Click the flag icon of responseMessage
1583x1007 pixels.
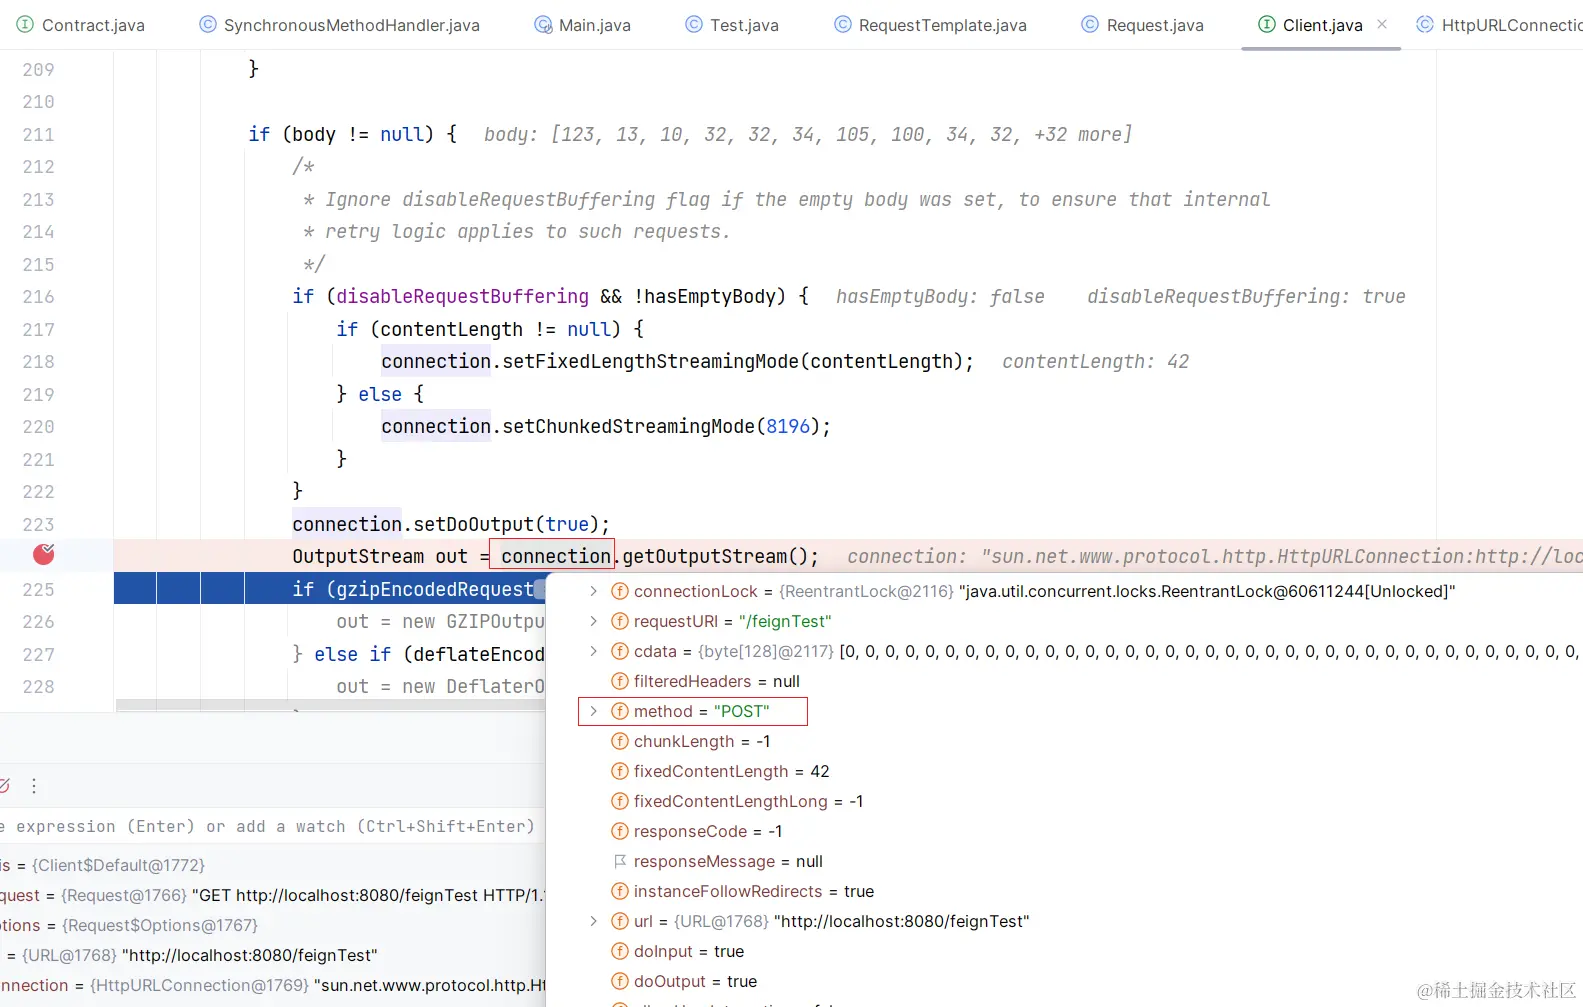620,861
